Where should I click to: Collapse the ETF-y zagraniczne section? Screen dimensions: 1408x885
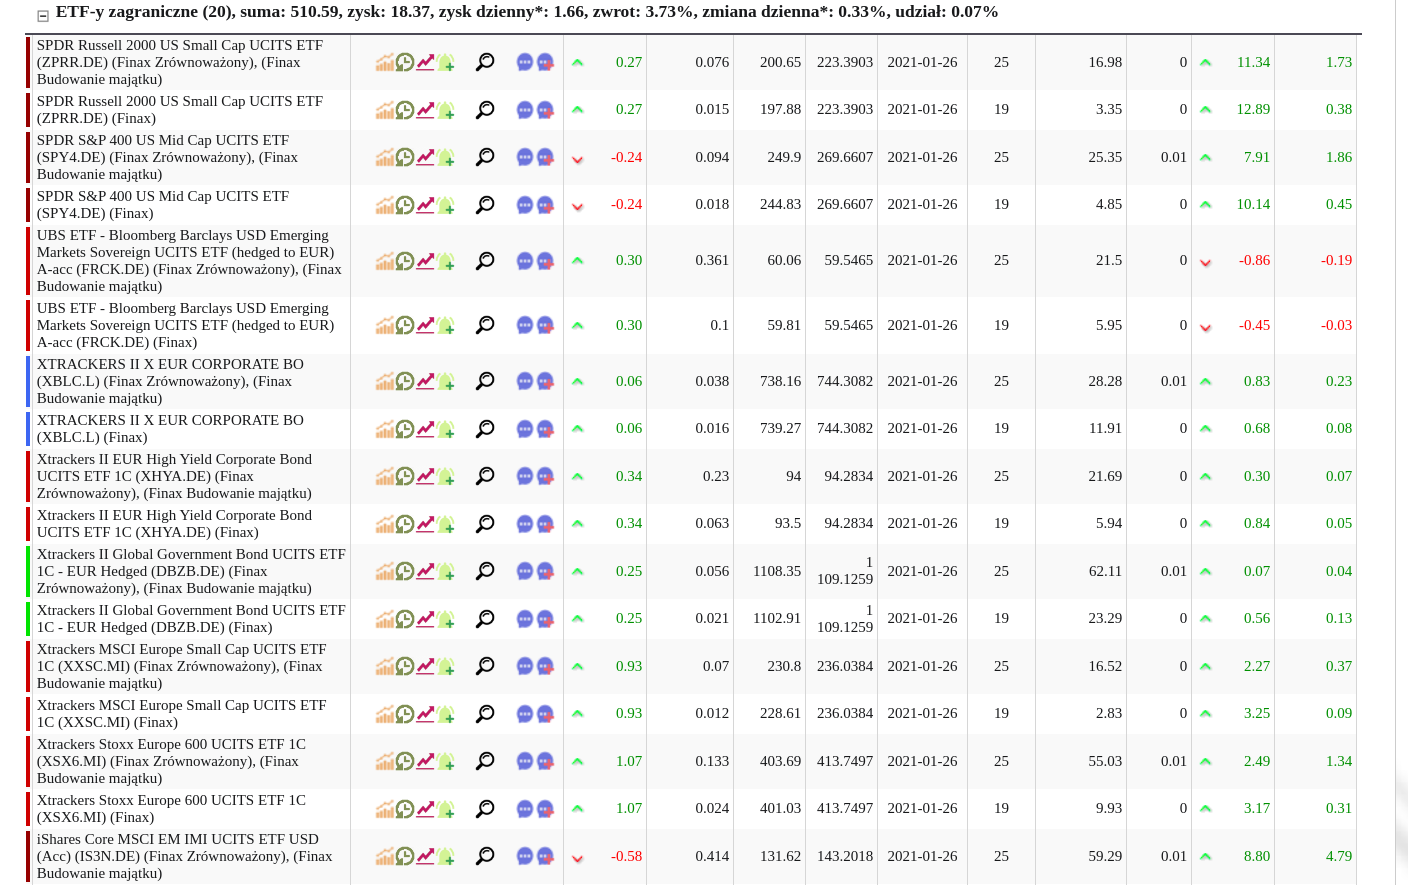[43, 15]
